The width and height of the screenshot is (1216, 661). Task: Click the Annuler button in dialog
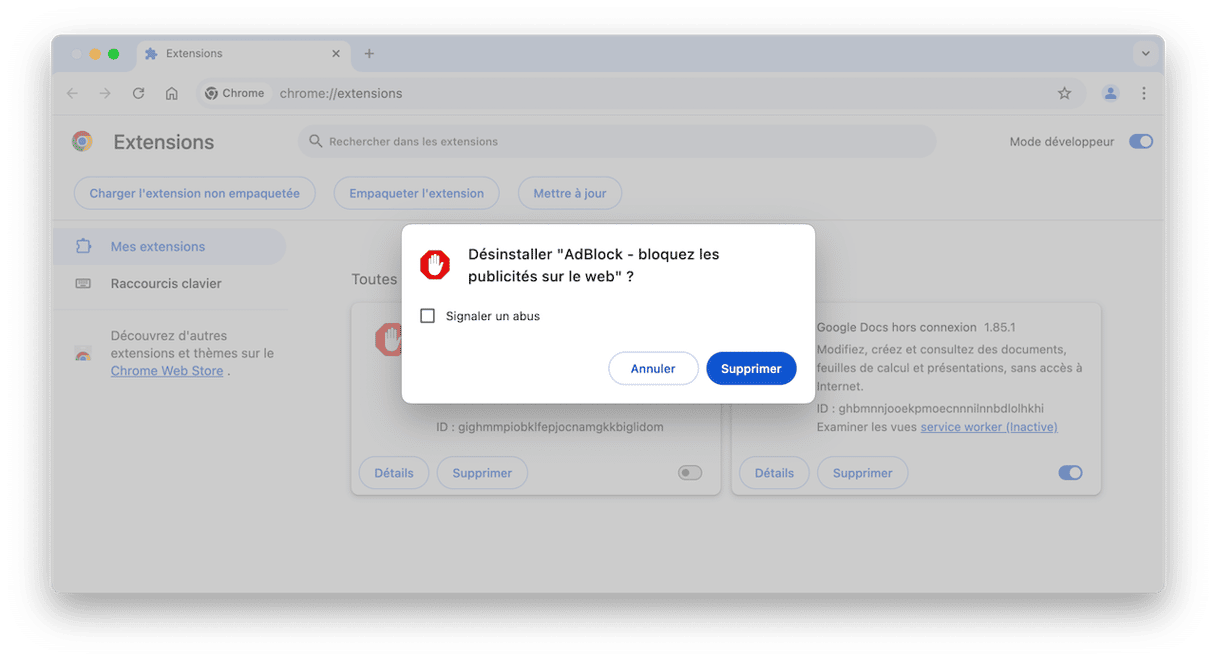653,368
